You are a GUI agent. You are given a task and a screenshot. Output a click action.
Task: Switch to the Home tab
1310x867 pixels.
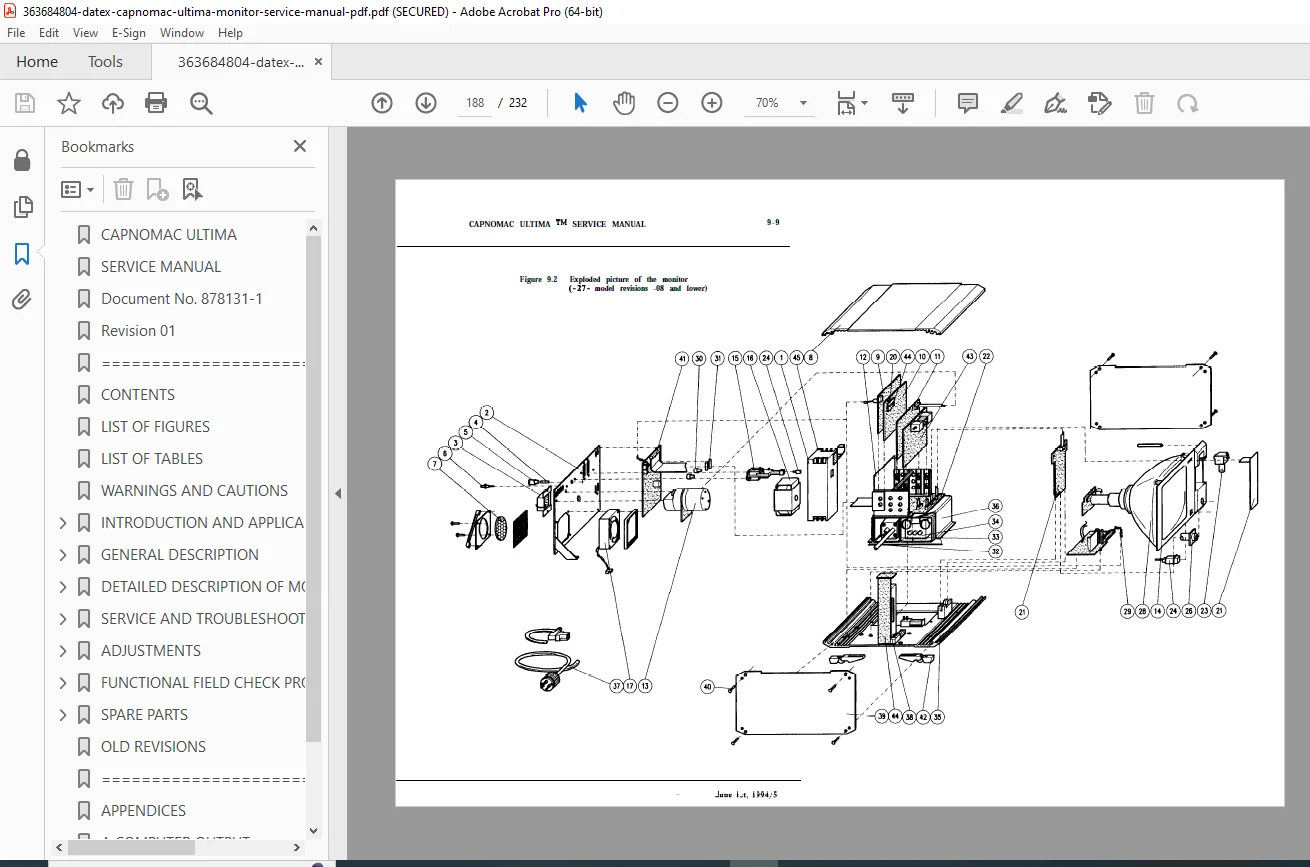37,62
